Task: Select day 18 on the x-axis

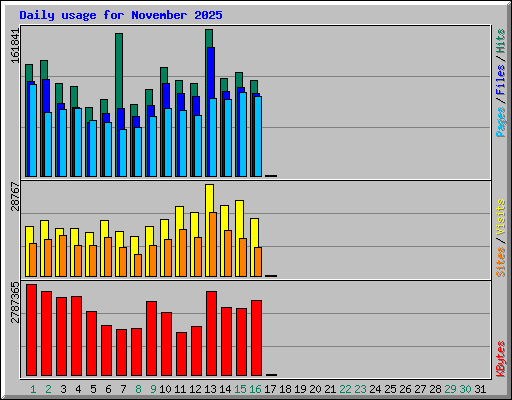Action: point(285,389)
